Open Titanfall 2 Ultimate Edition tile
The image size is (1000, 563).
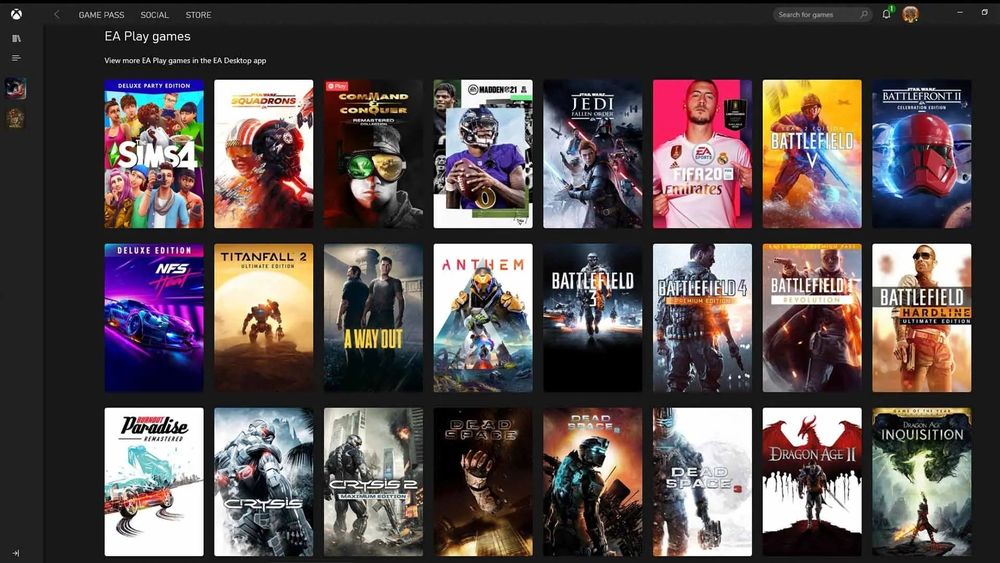pyautogui.click(x=264, y=318)
